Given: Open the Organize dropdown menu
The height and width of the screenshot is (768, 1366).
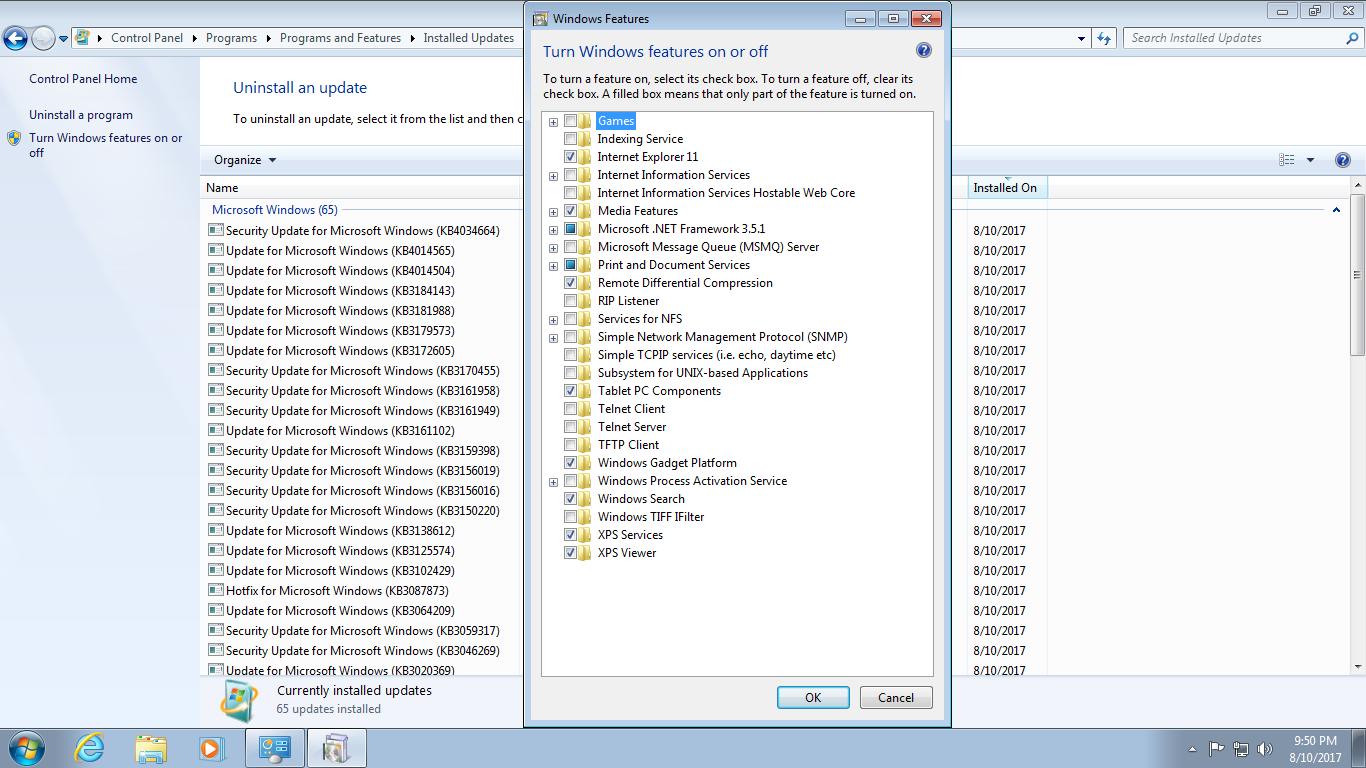Looking at the screenshot, I should coord(245,160).
